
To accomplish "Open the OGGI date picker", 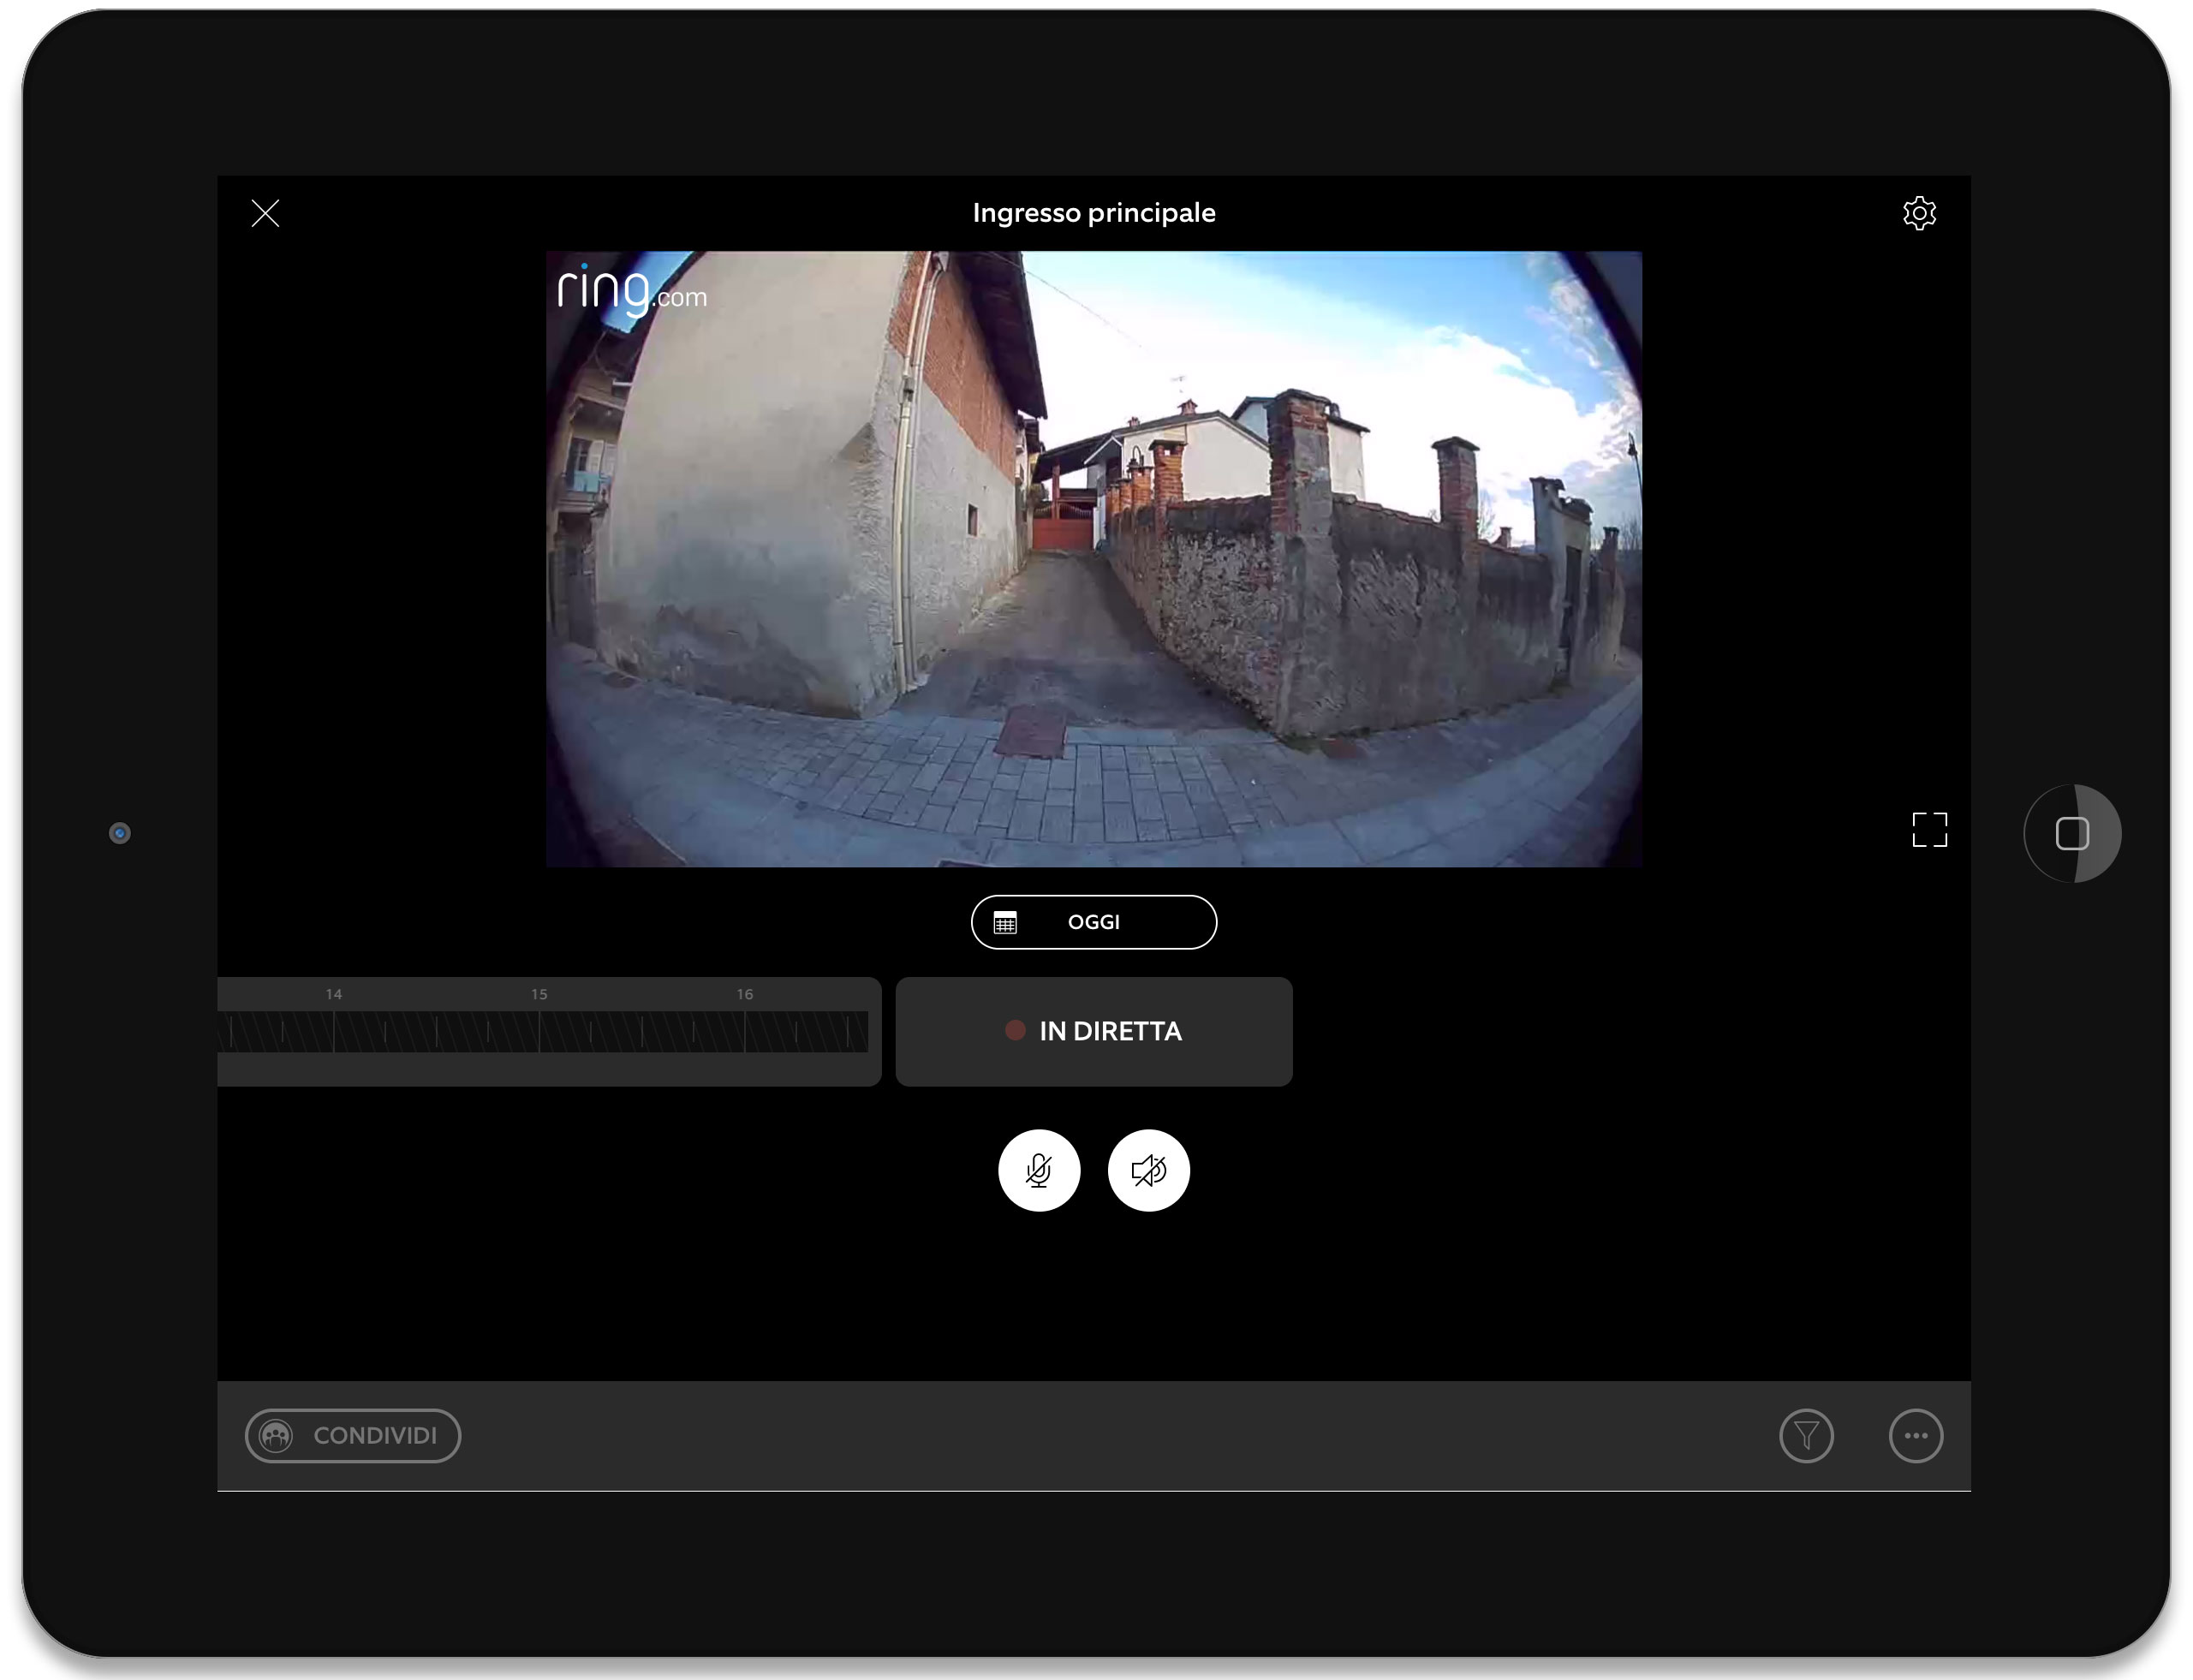I will (x=1094, y=922).
